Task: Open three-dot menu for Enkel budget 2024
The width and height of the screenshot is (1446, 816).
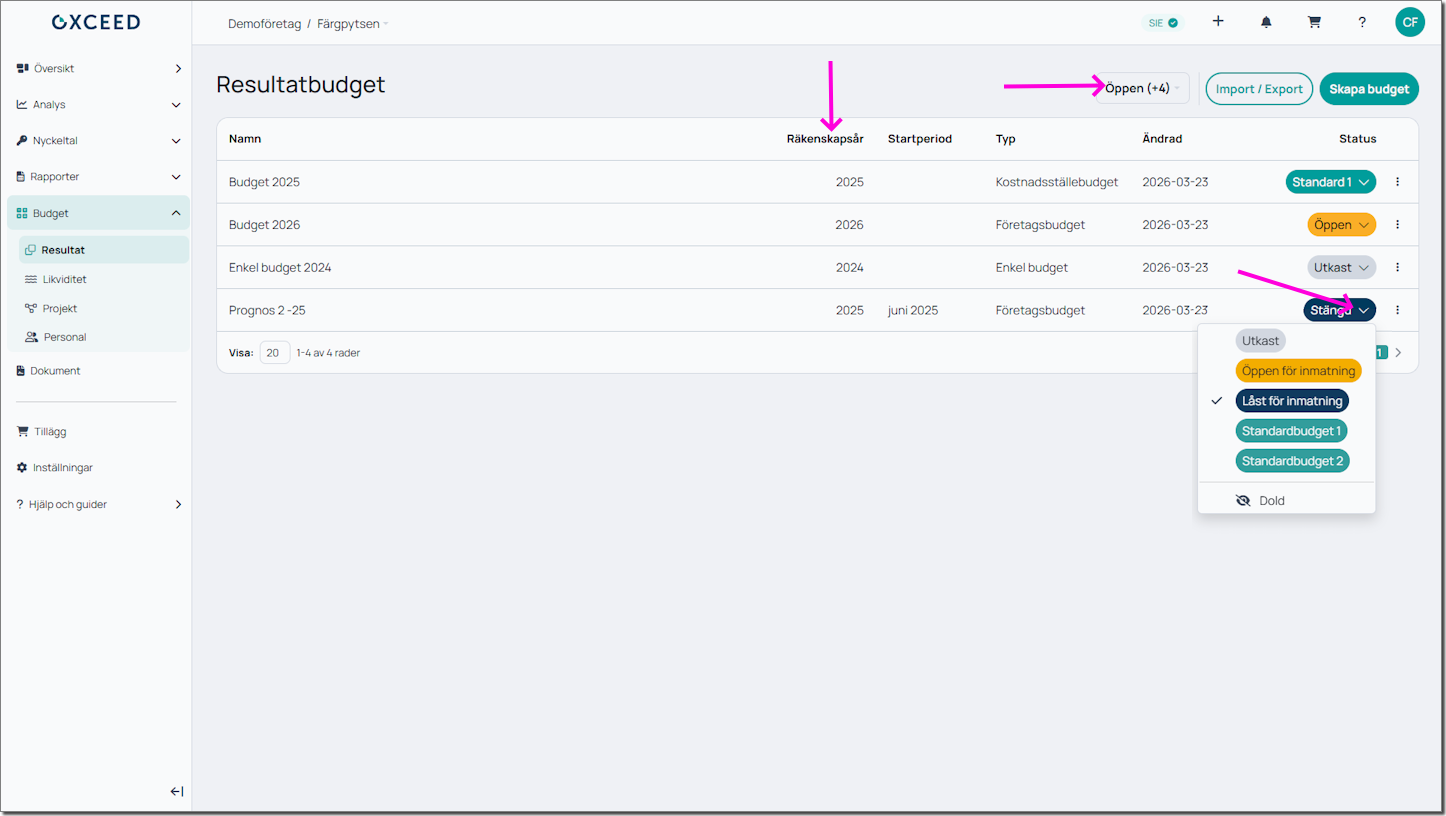Action: pos(1397,267)
